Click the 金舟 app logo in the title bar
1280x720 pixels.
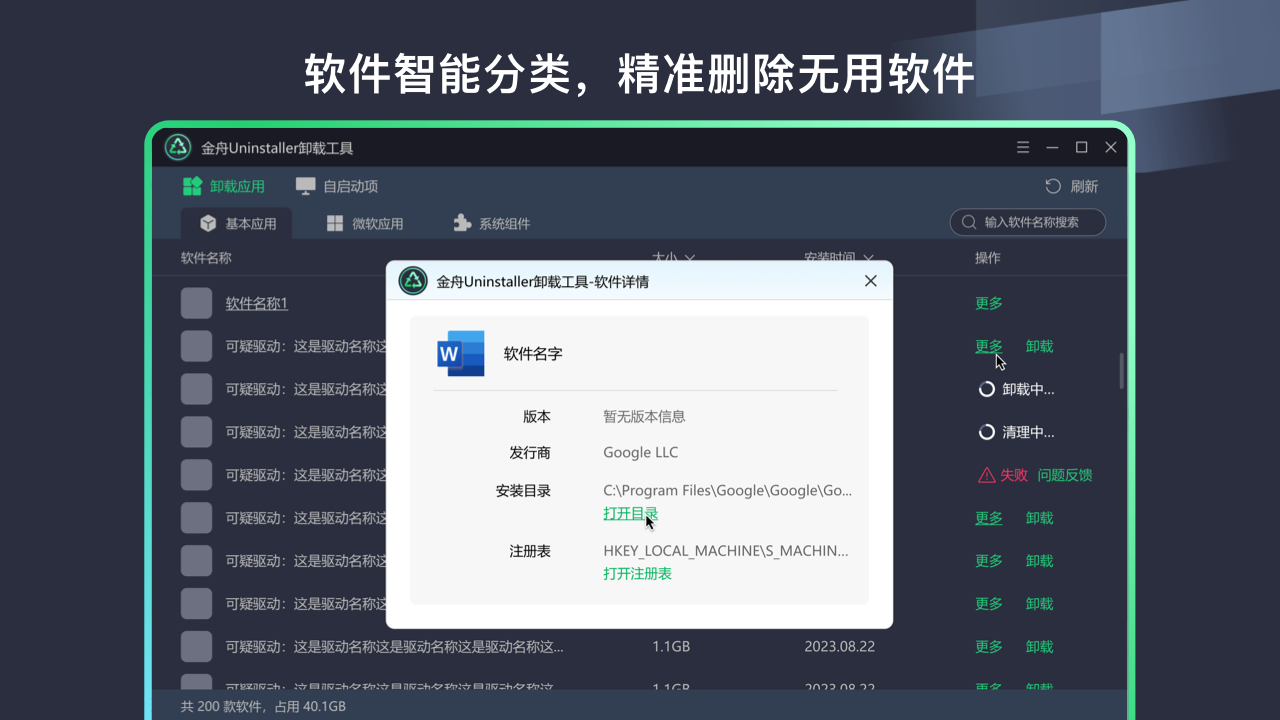177,147
